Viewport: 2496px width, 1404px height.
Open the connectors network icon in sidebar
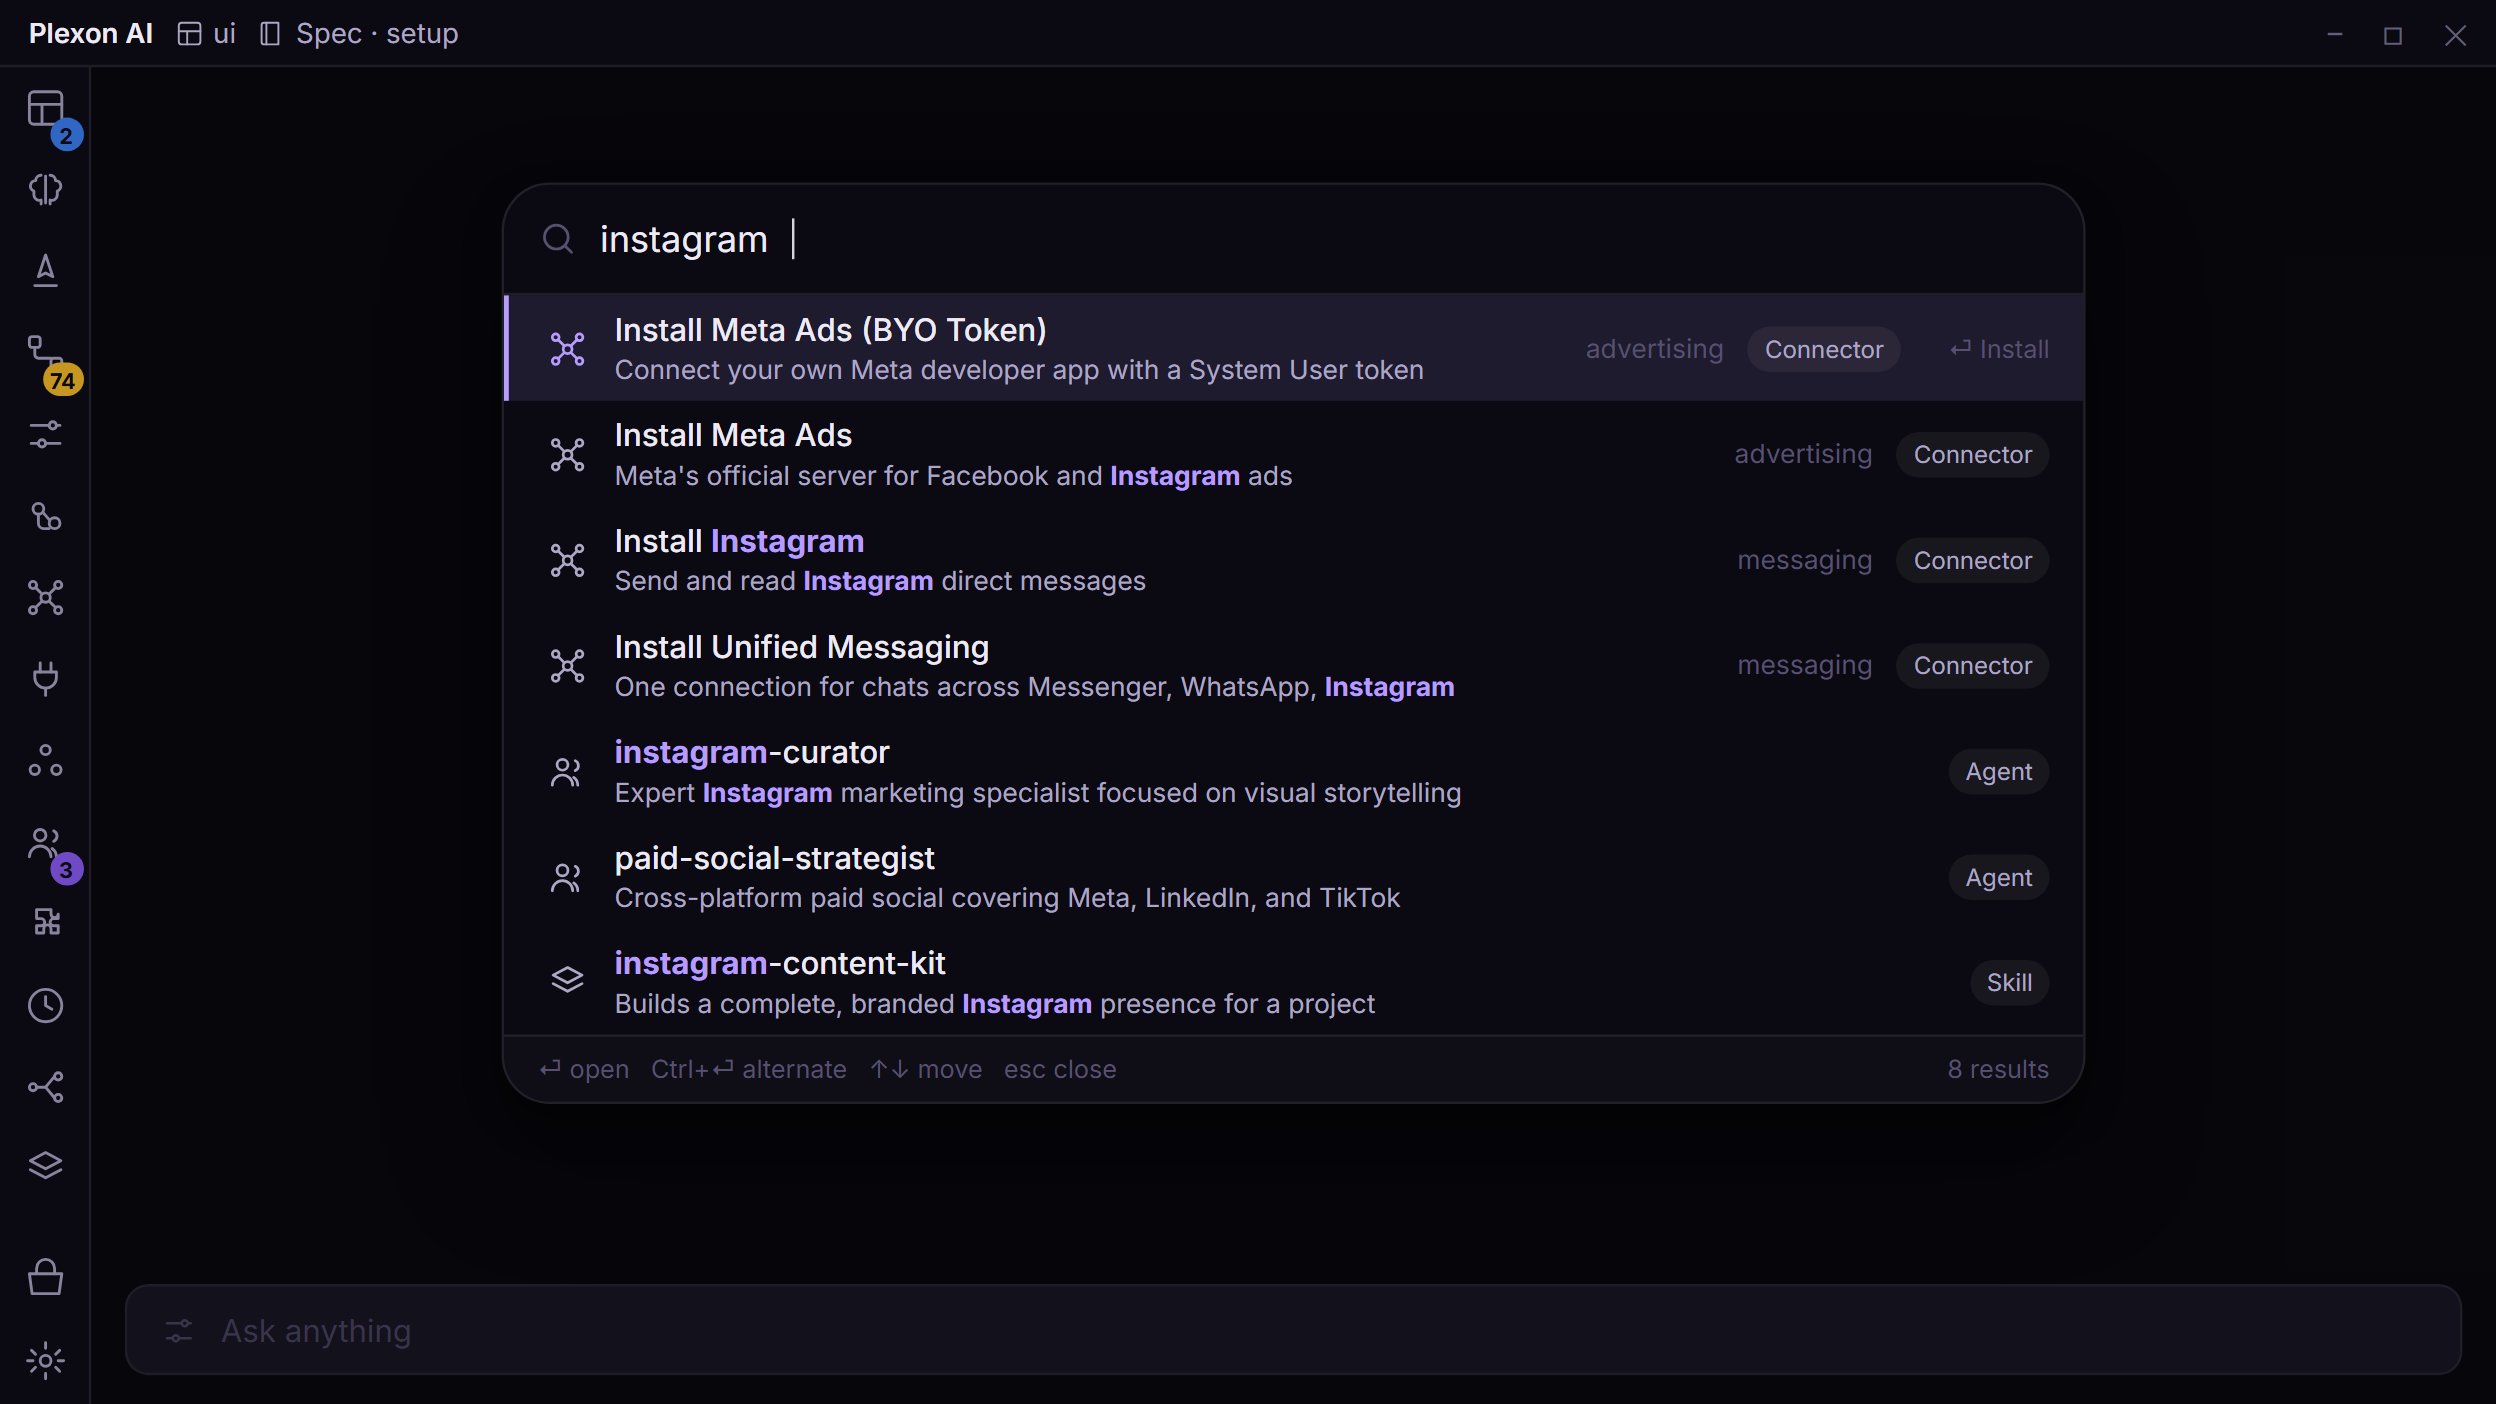click(46, 598)
